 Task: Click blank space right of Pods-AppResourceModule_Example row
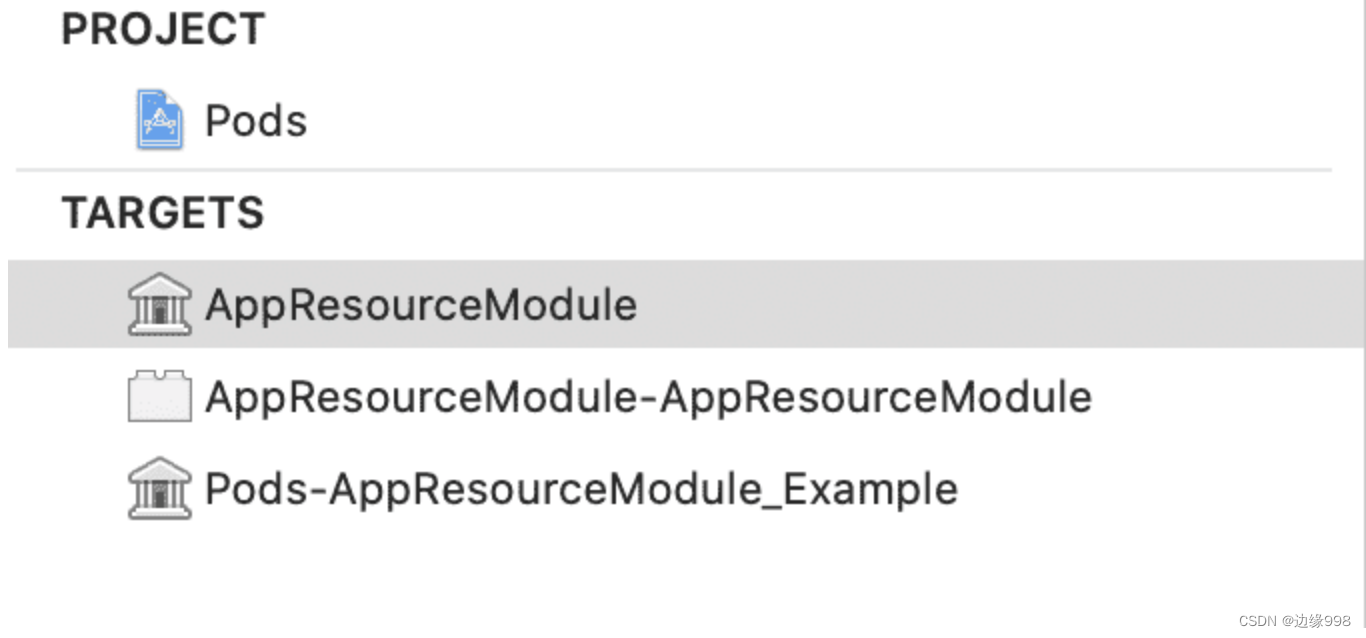pyautogui.click(x=1150, y=490)
